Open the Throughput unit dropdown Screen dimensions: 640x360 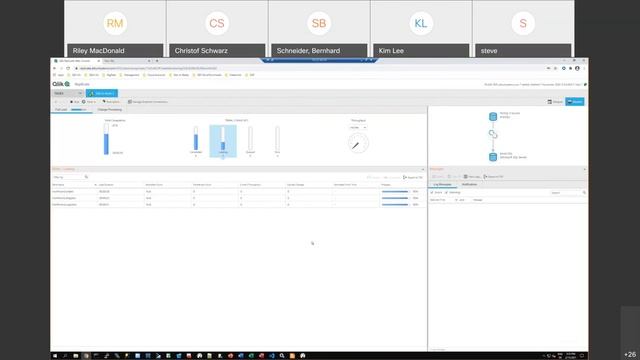click(358, 128)
